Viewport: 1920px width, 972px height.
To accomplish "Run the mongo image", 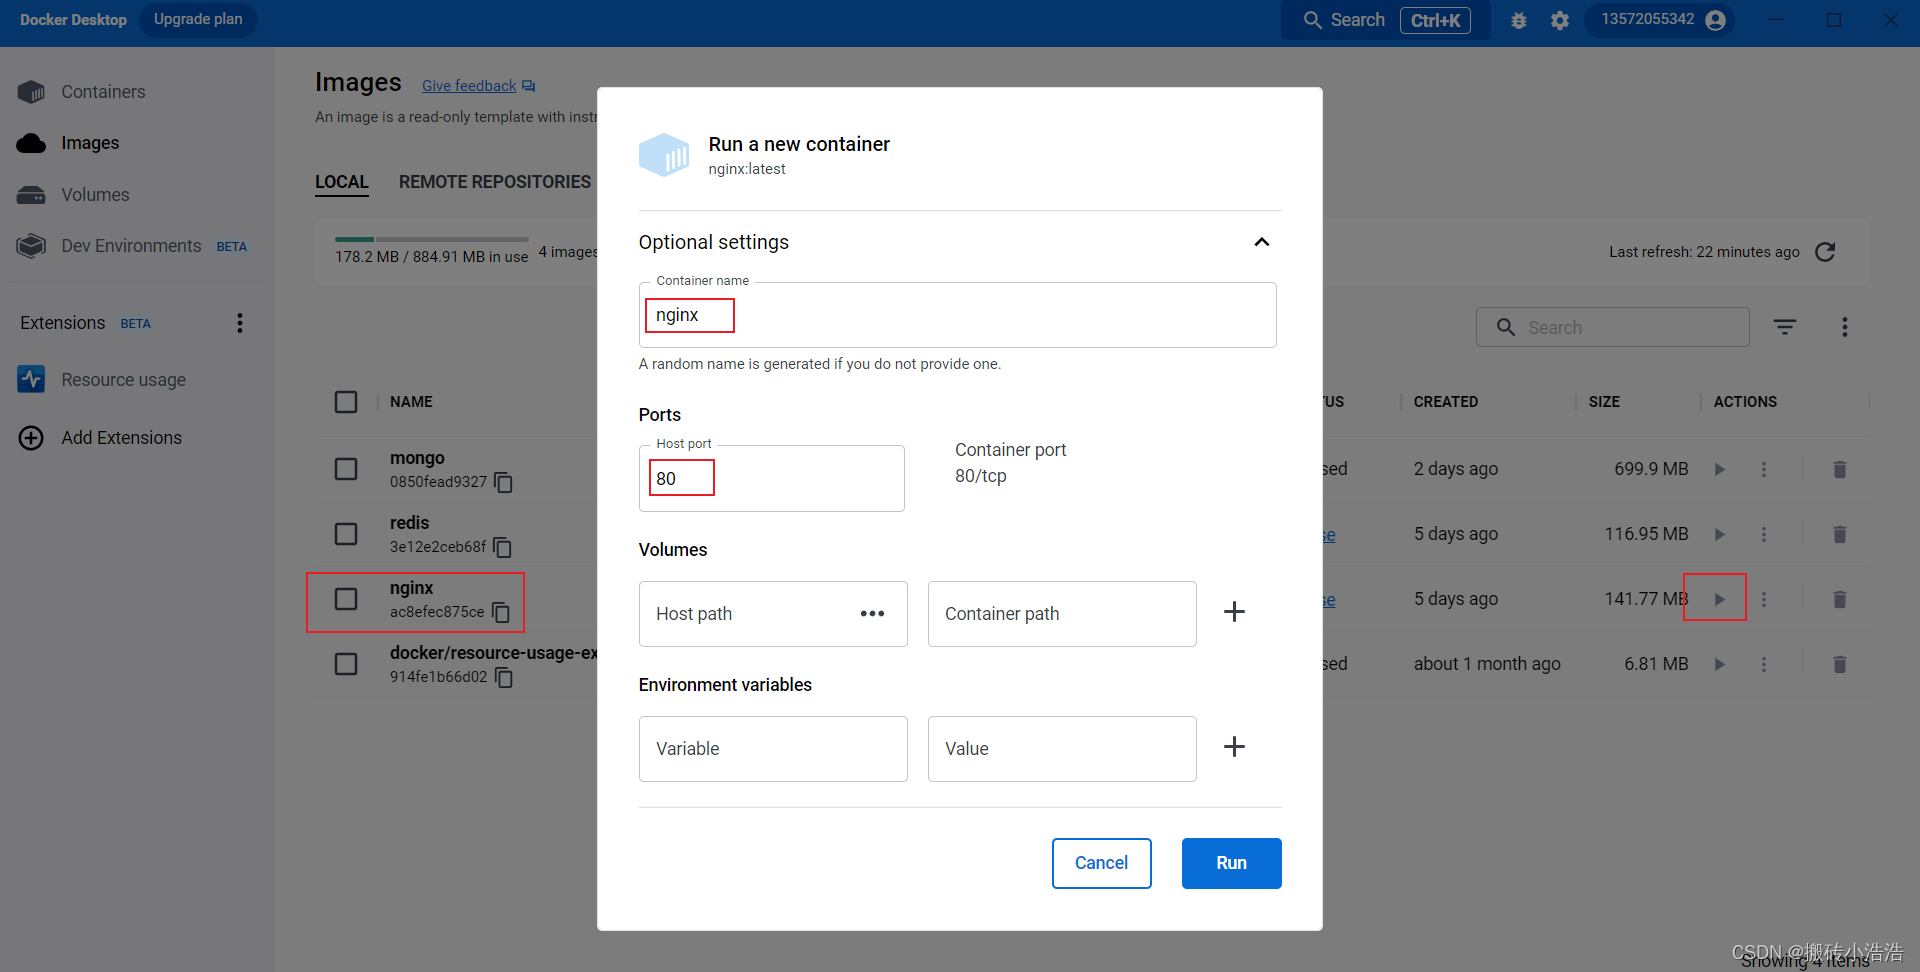I will click(1720, 469).
